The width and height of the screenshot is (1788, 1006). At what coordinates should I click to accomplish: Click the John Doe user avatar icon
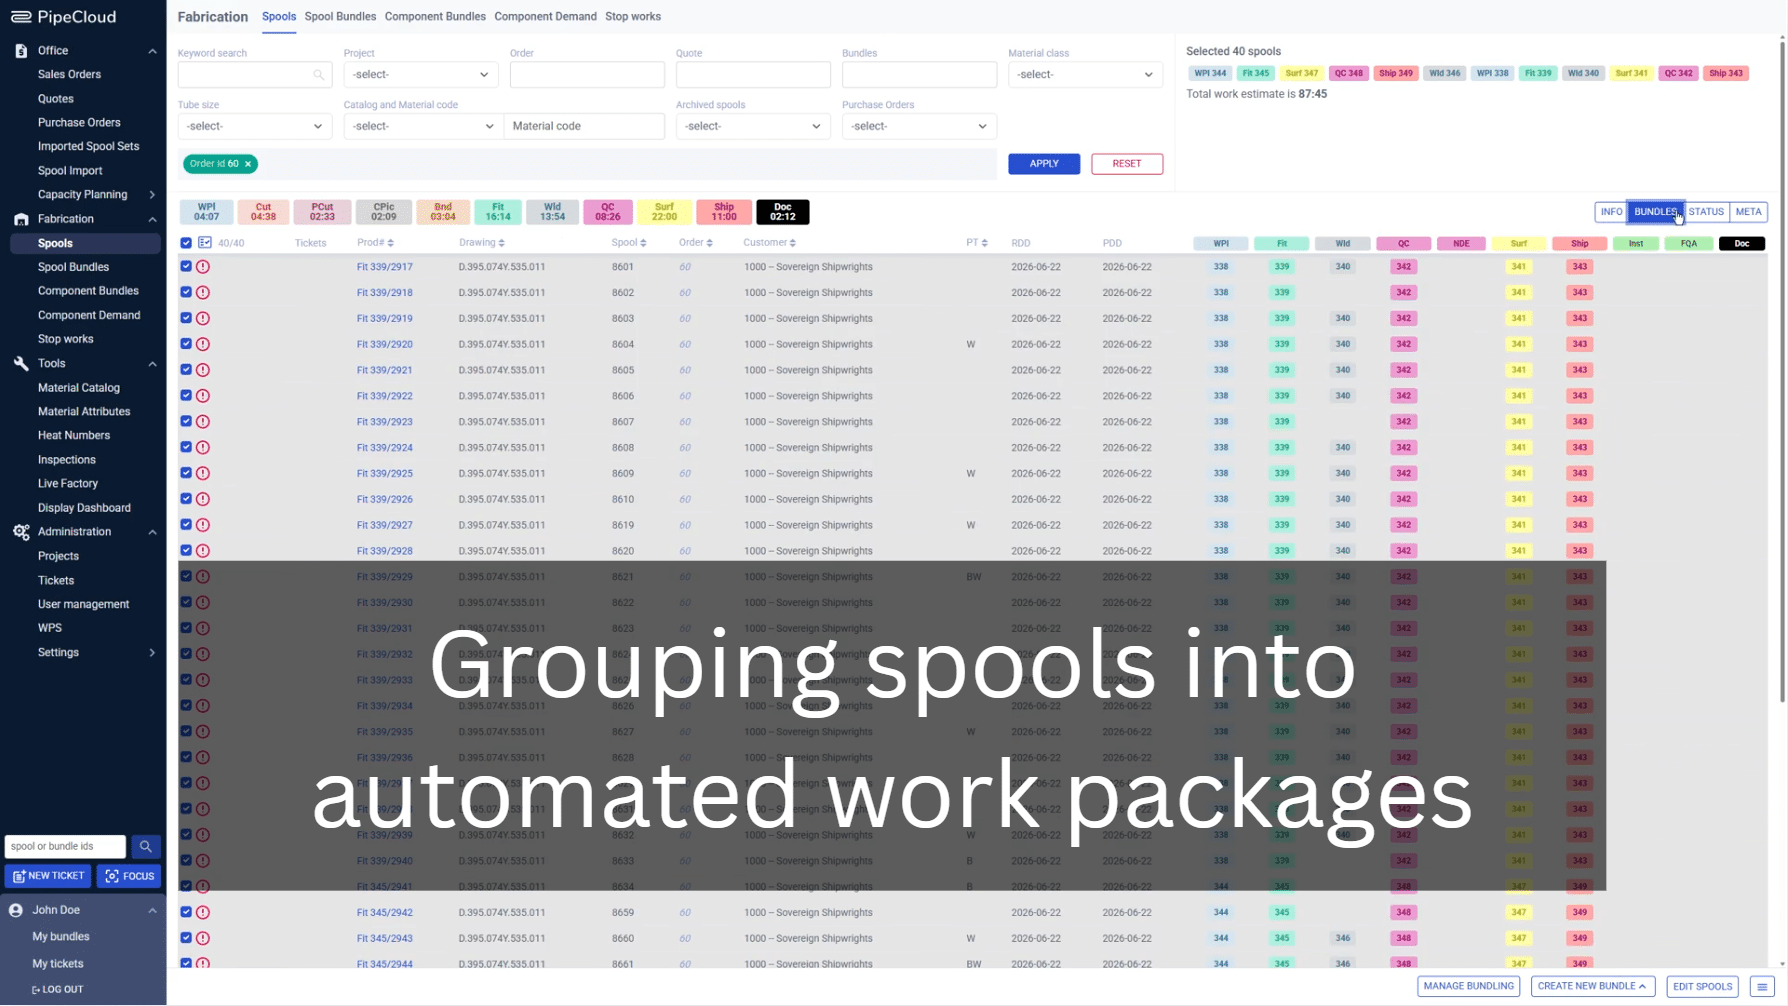tap(16, 910)
